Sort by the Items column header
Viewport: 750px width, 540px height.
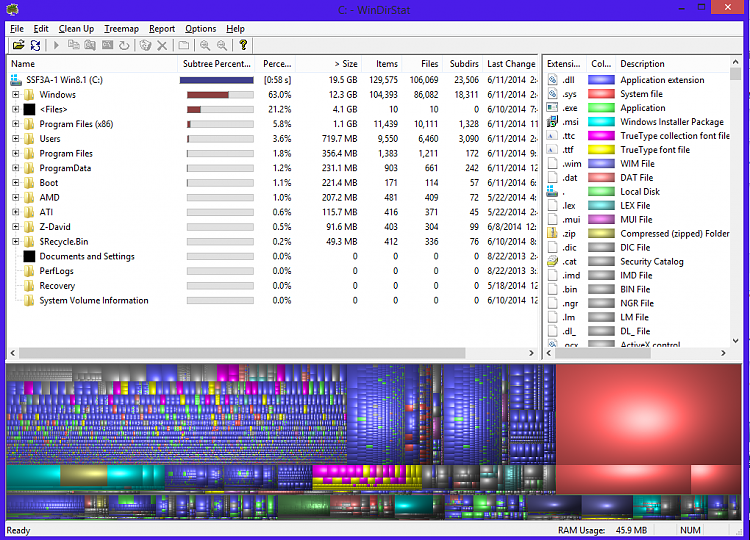click(x=382, y=64)
